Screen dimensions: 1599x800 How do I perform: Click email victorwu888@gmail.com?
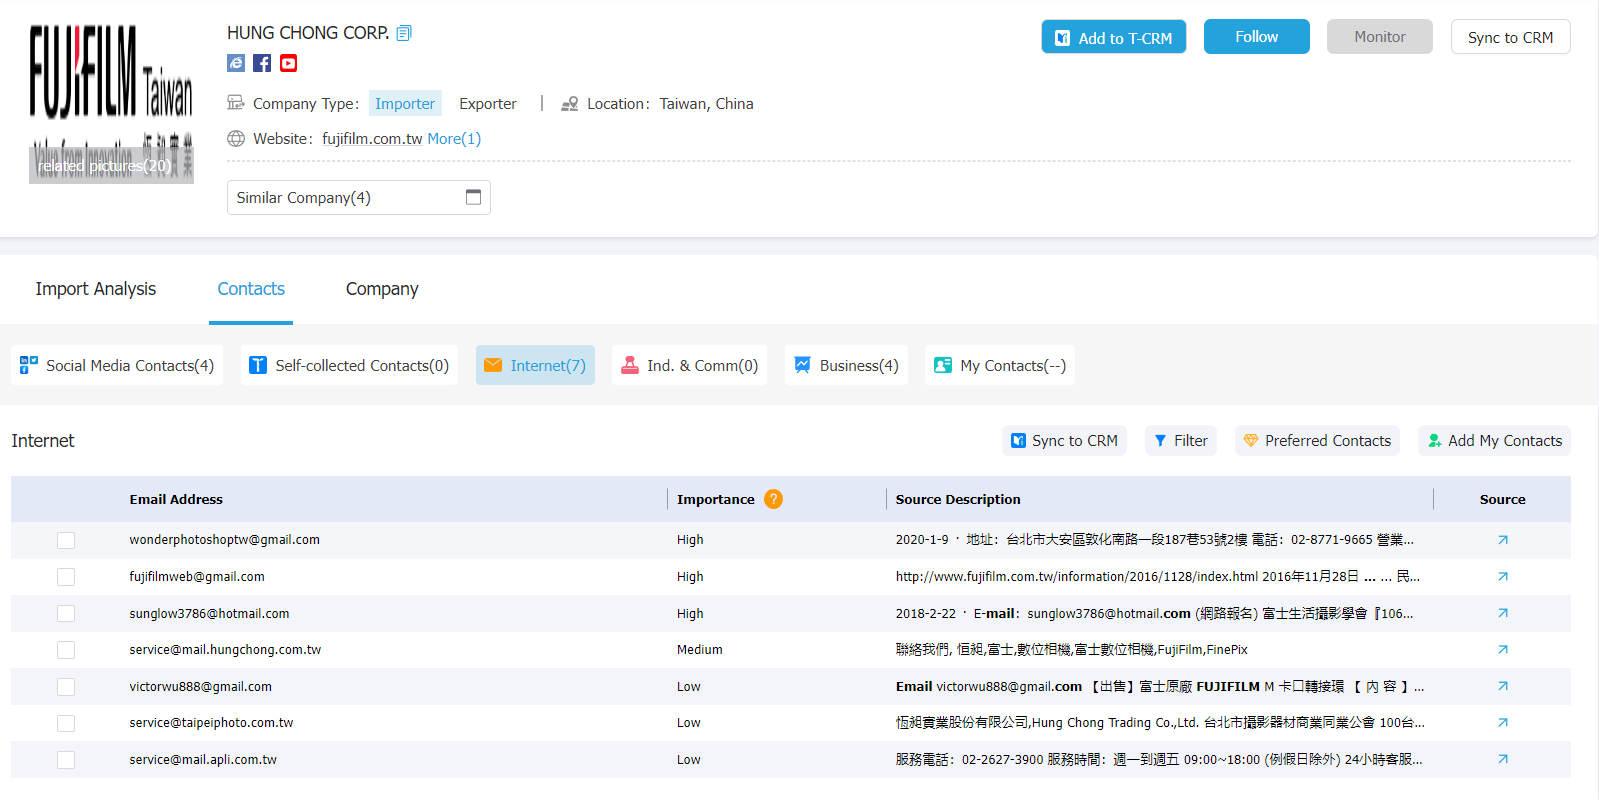(x=200, y=687)
